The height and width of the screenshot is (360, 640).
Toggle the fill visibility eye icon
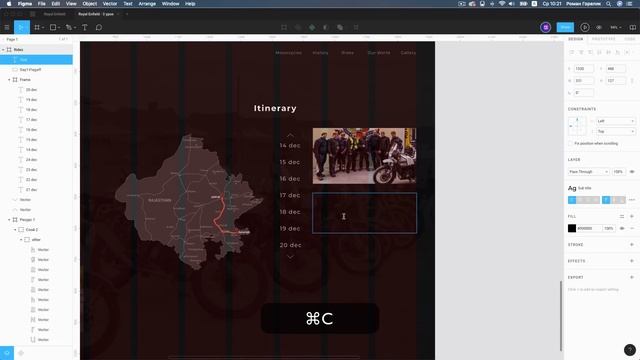(x=622, y=228)
